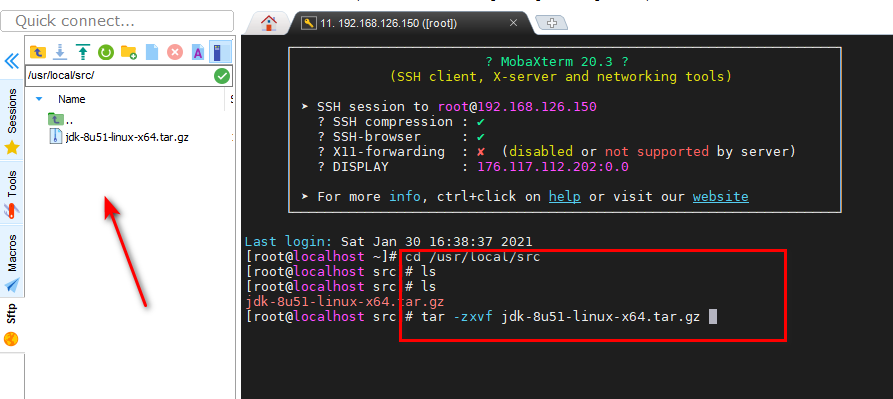
Task: Open the Tools sidebar tab
Action: (x=12, y=194)
